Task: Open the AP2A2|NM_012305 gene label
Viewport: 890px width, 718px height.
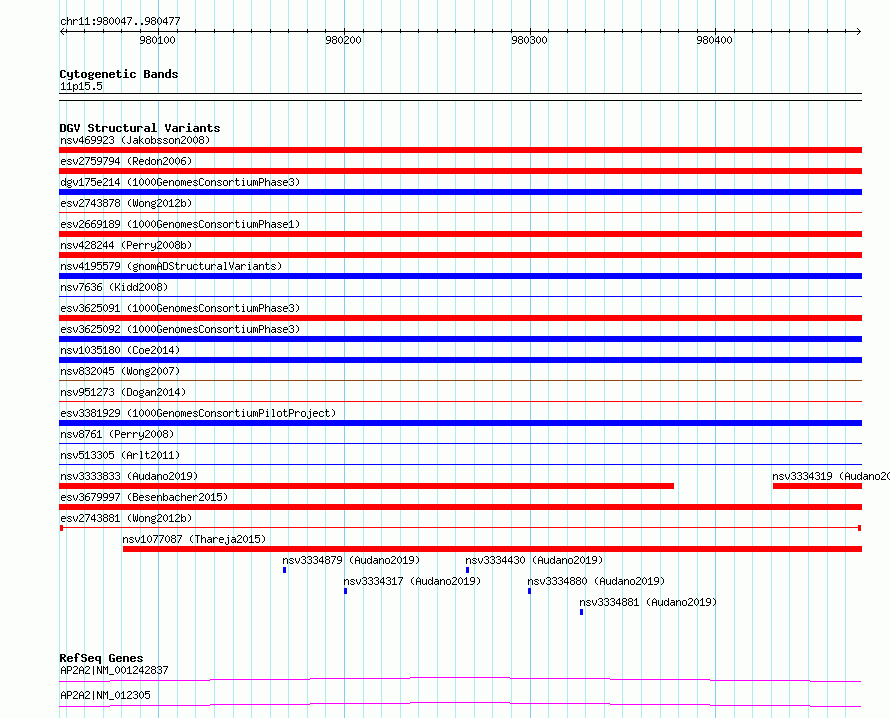Action: click(105, 695)
